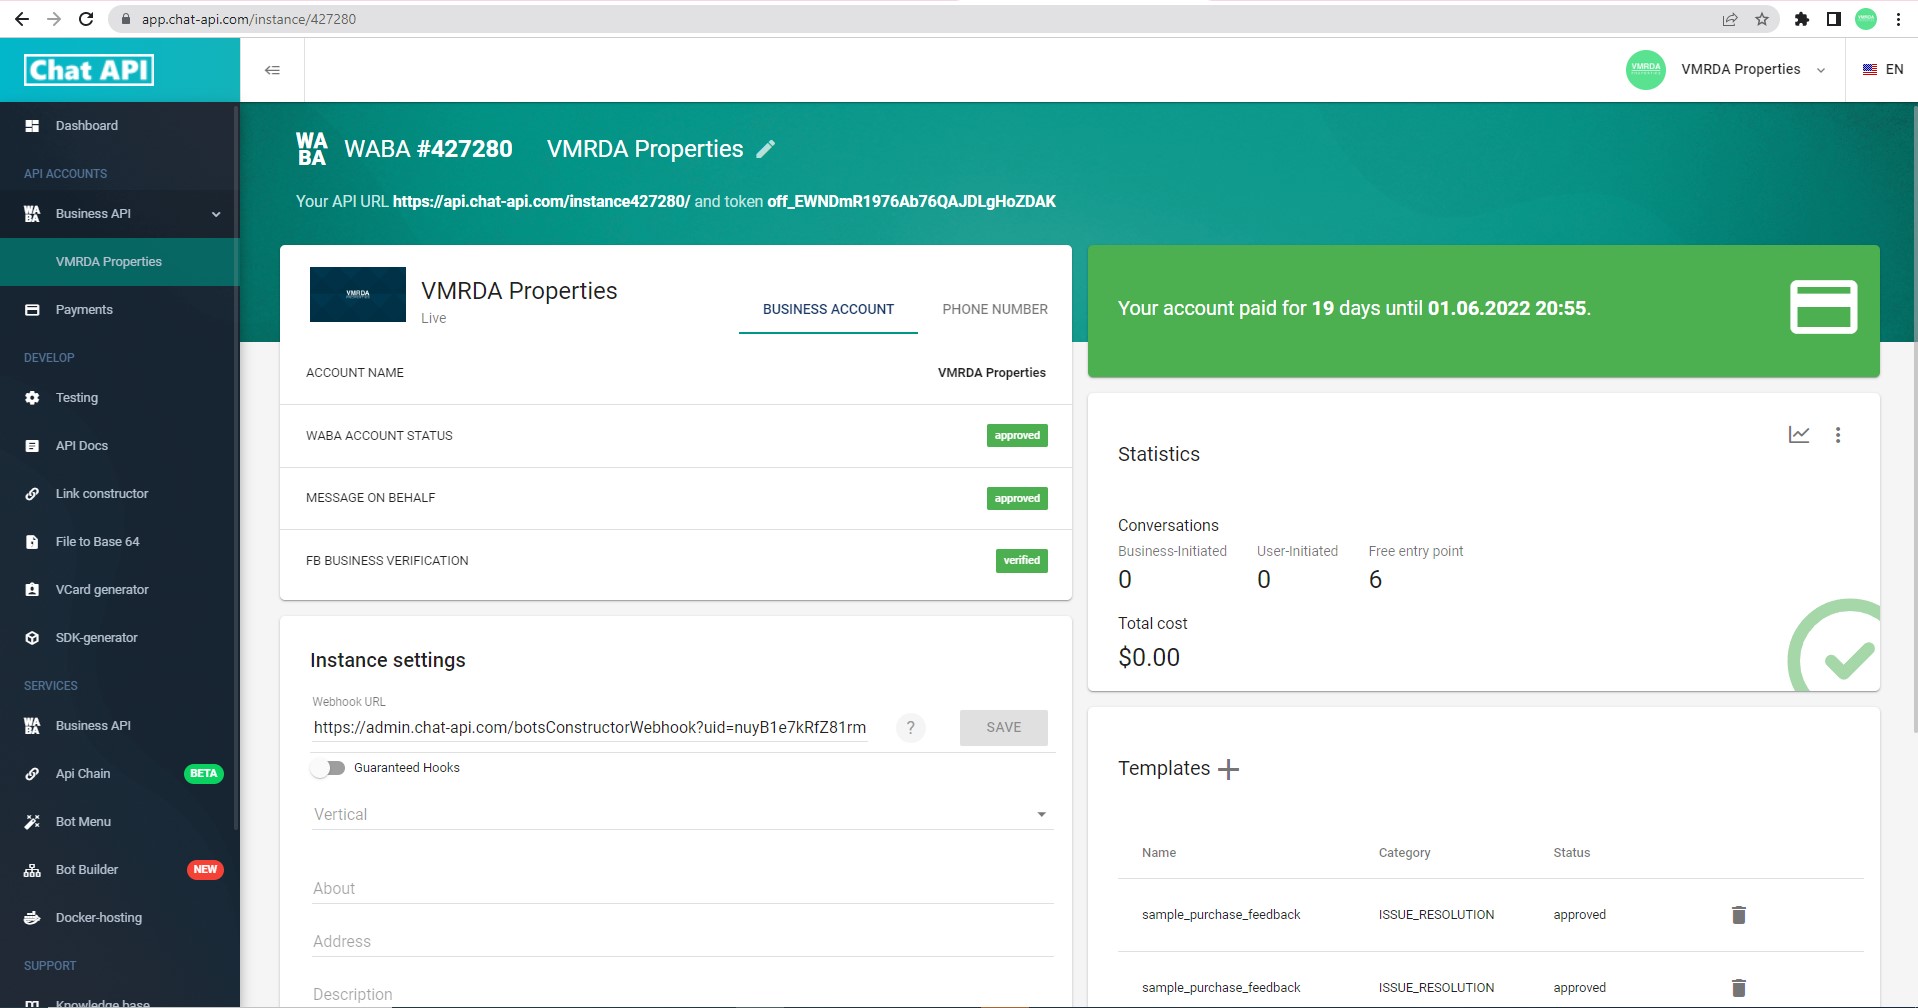Click the API Docs document icon

[32, 446]
